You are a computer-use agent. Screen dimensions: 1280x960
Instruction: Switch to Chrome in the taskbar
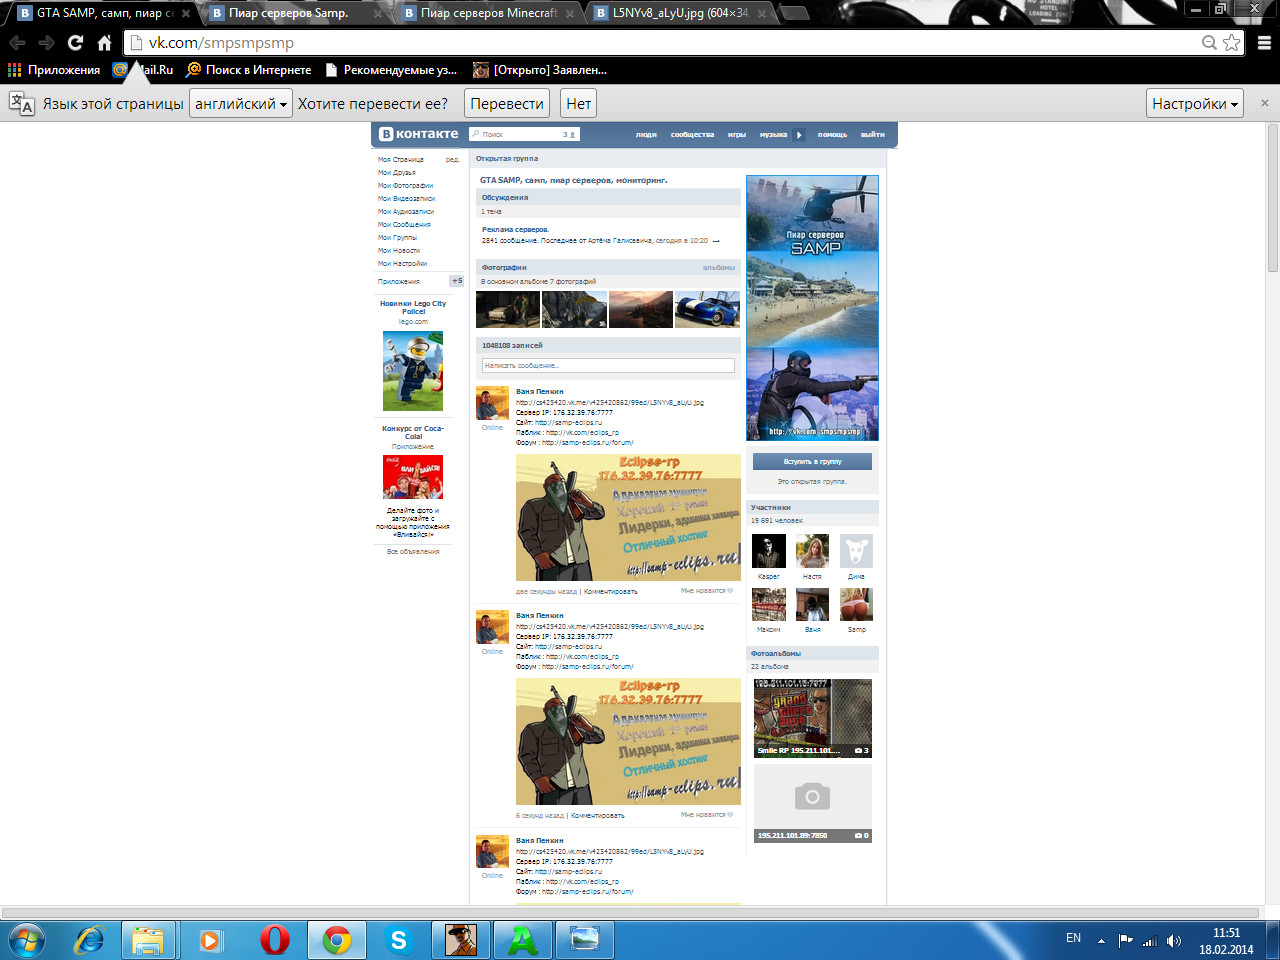pyautogui.click(x=336, y=941)
